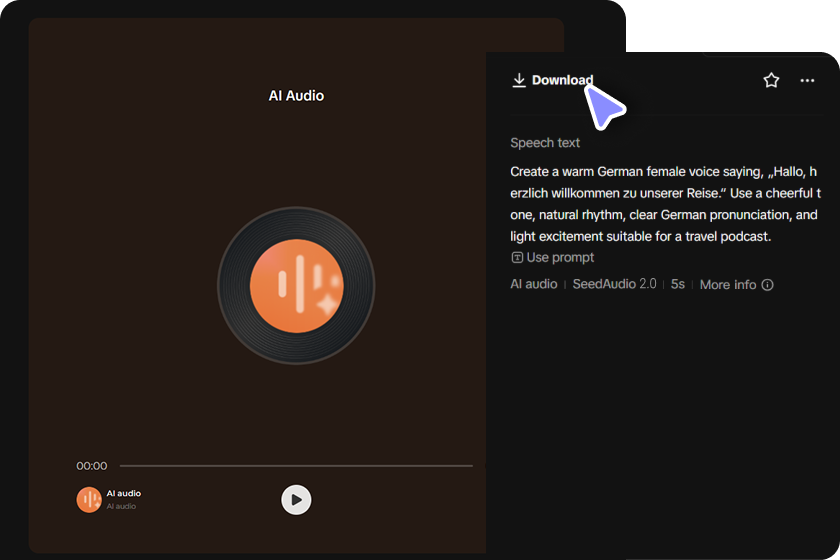Image resolution: width=840 pixels, height=560 pixels.
Task: Click the 'AI audio' tag in metadata row
Action: [x=534, y=284]
